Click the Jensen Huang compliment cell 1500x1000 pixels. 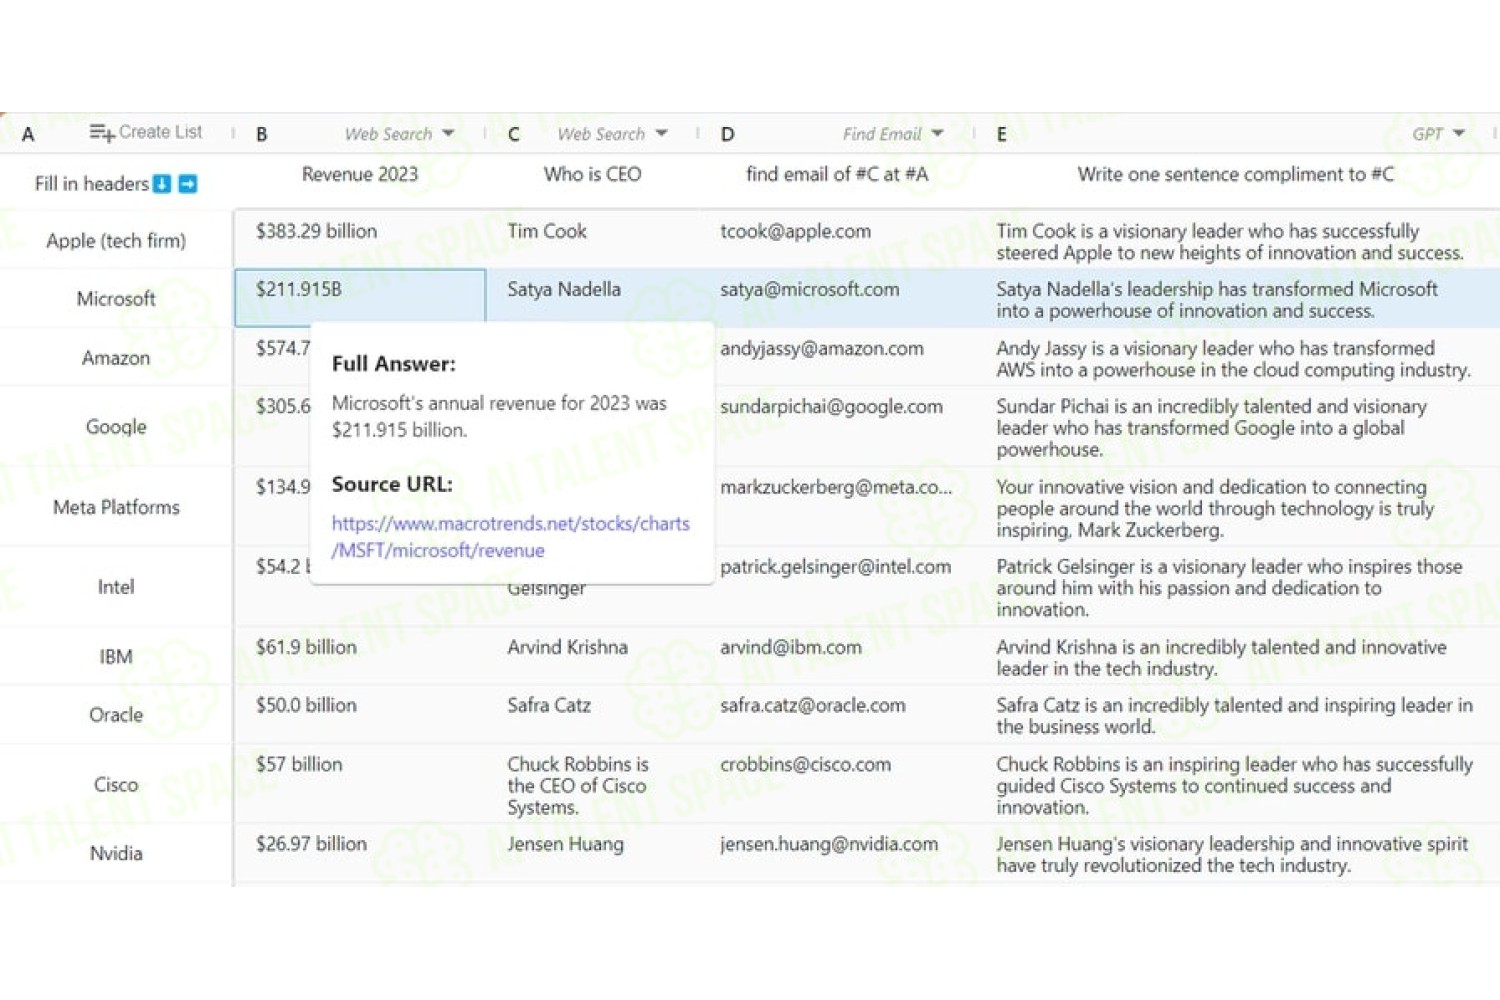point(1238,854)
